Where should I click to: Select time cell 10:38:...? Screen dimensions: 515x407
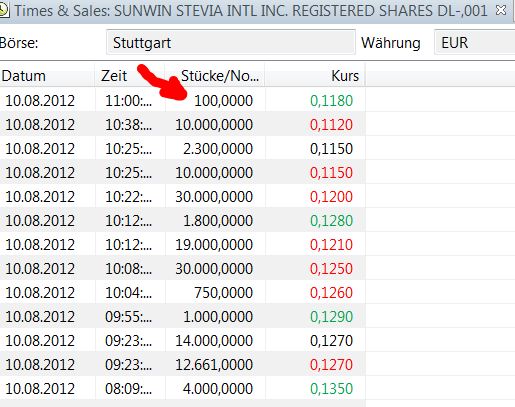pos(128,125)
